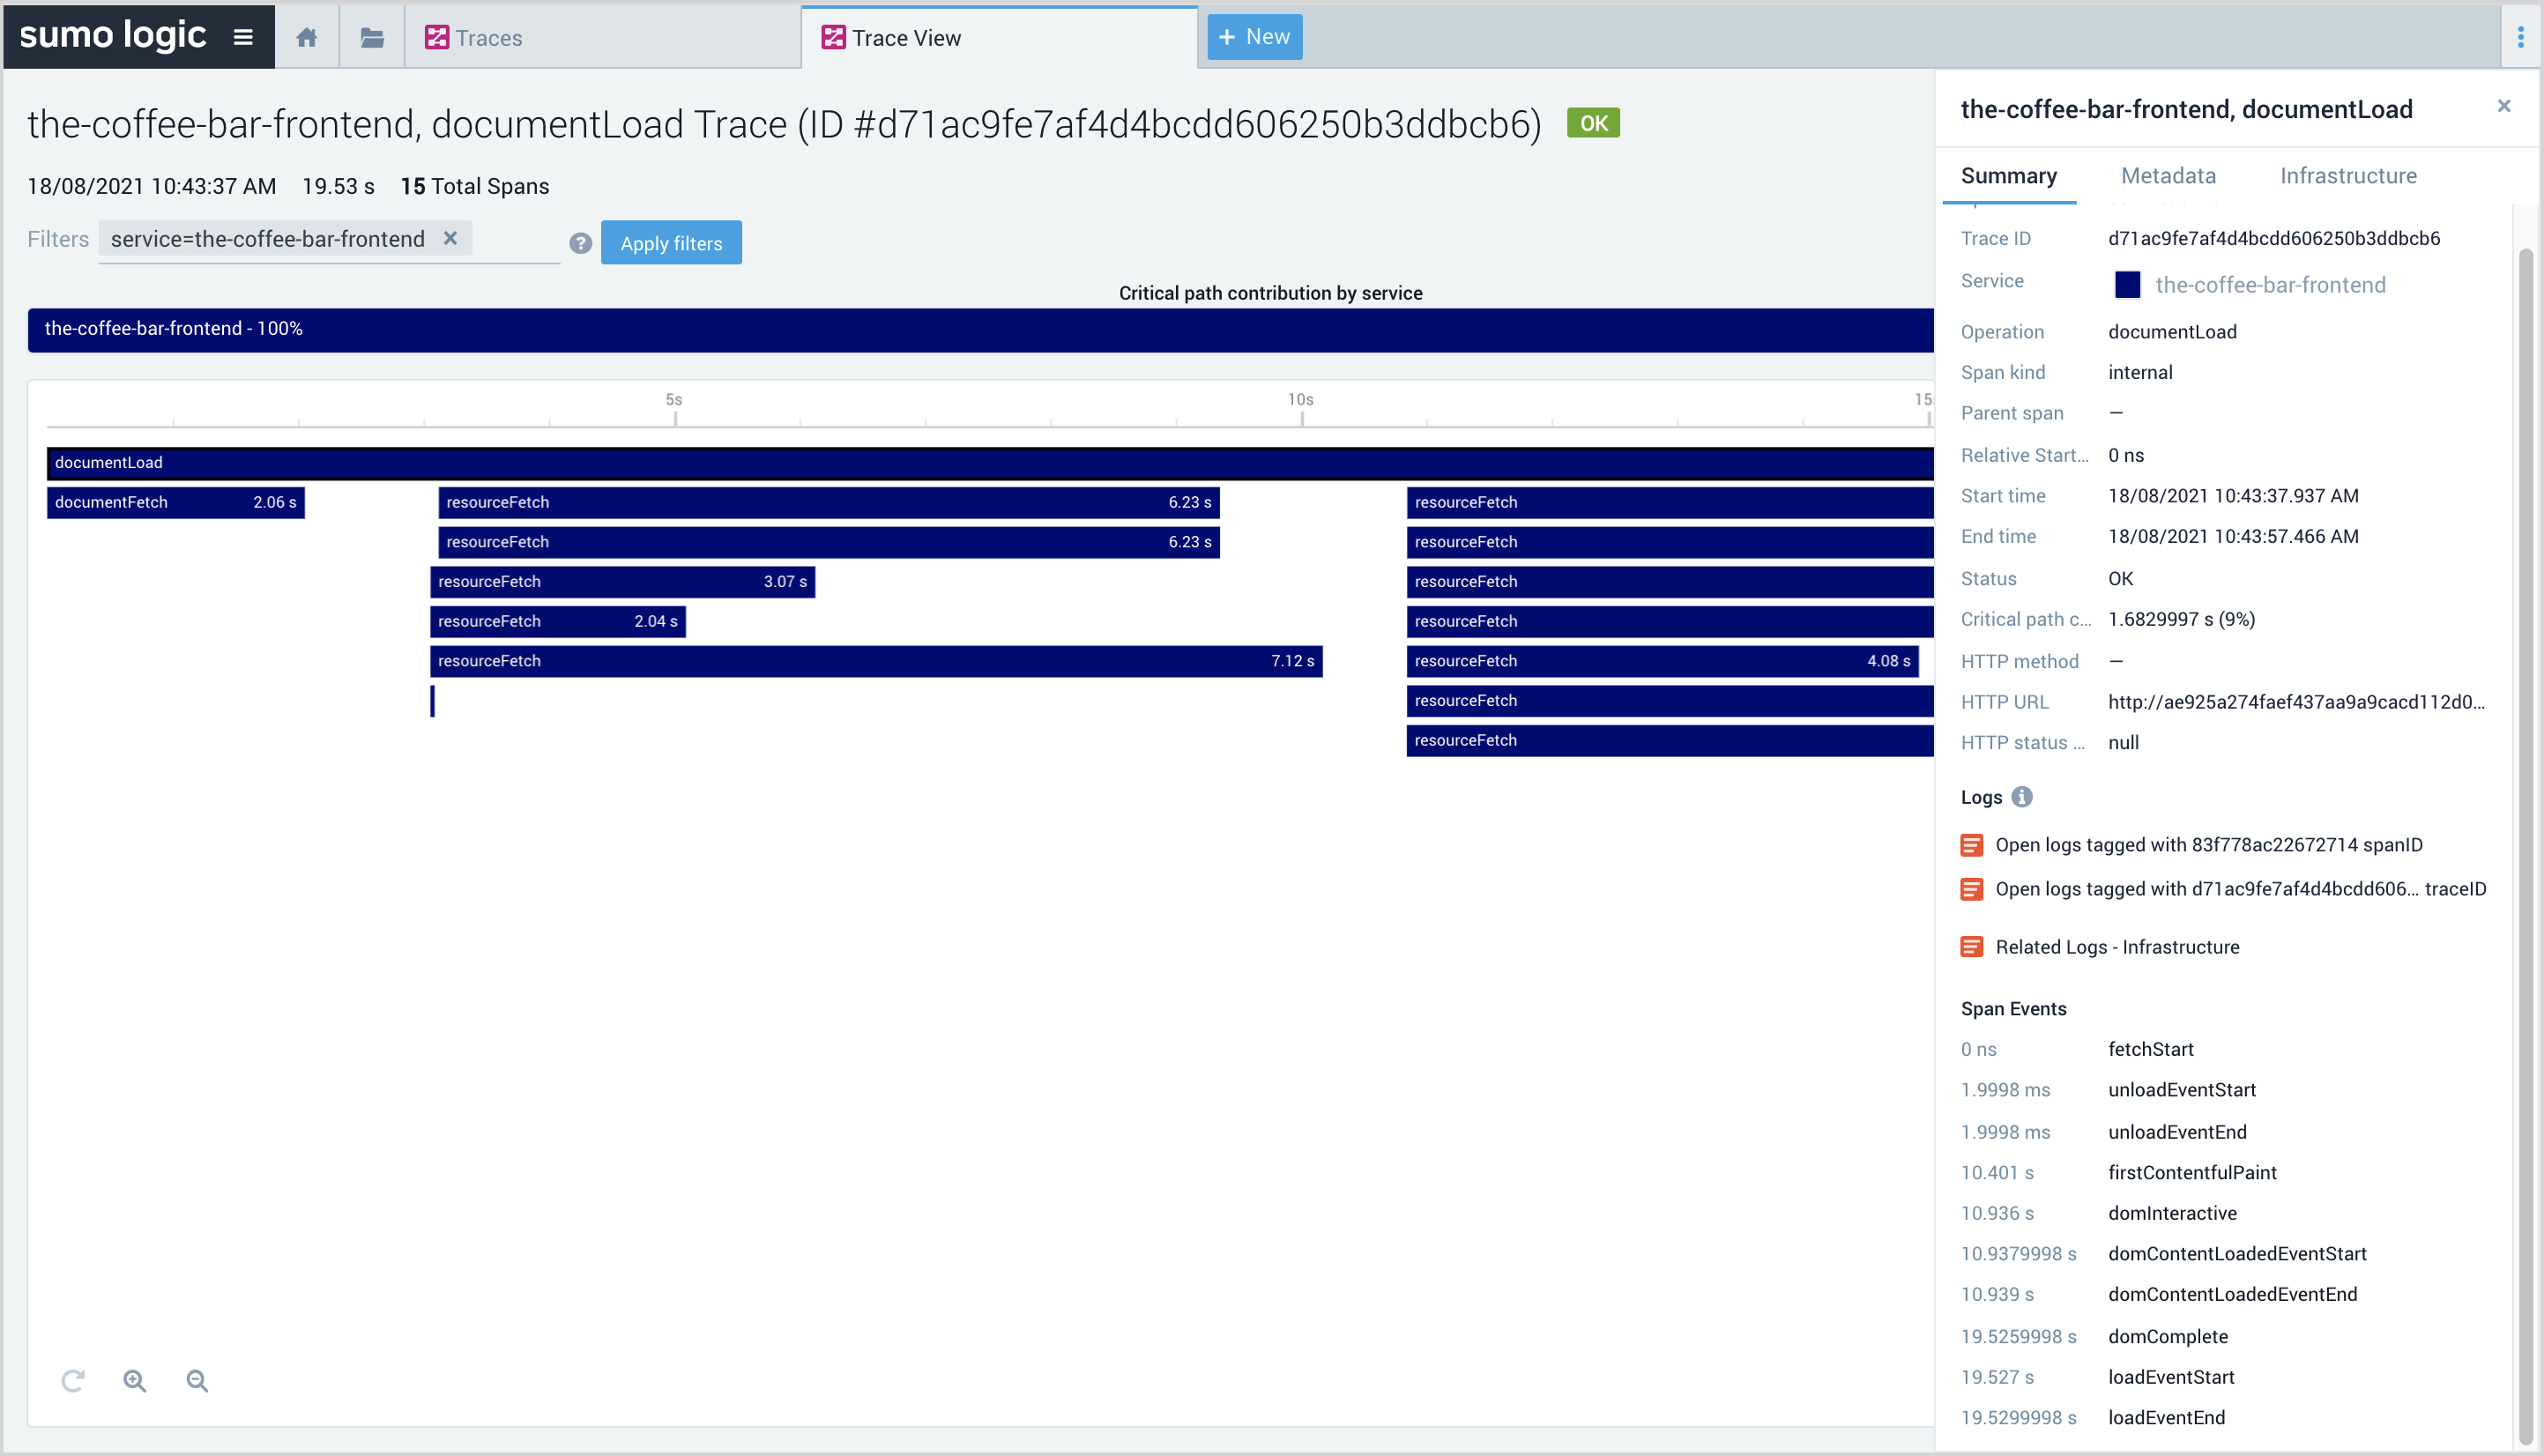Go to the Home icon tab
The image size is (2544, 1456).
click(307, 38)
